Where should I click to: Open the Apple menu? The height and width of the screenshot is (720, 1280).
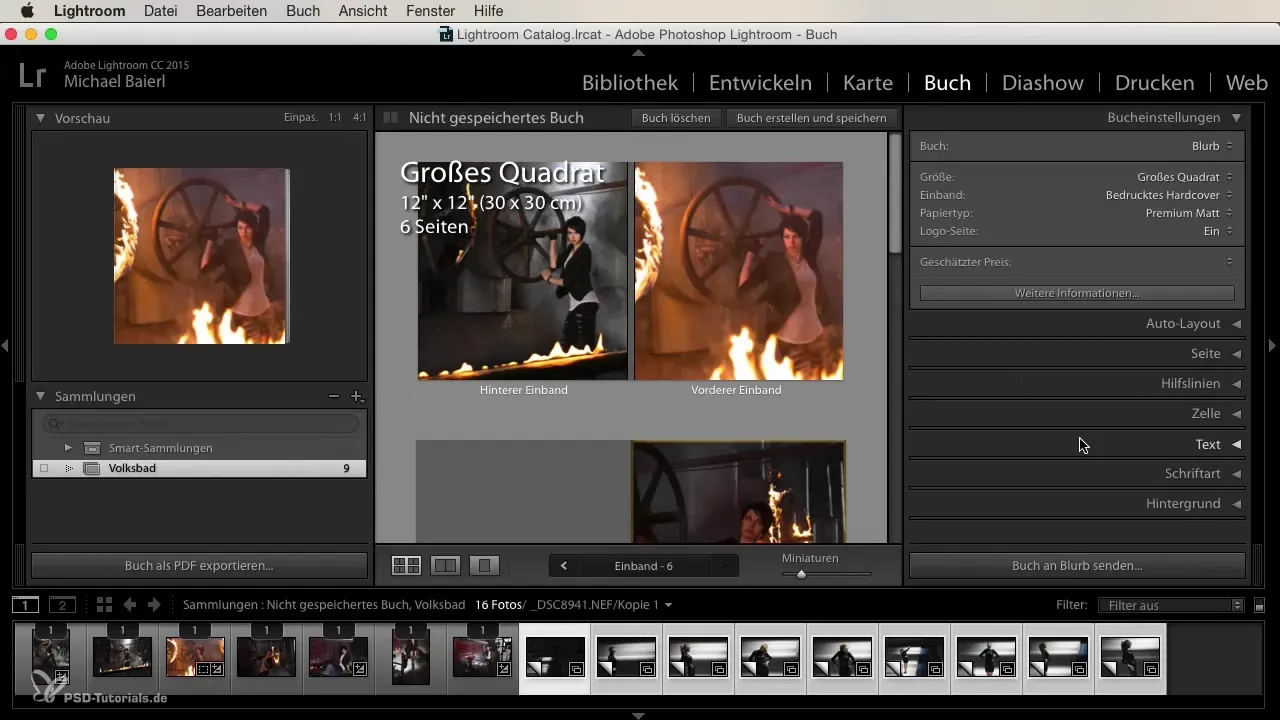[x=27, y=11]
